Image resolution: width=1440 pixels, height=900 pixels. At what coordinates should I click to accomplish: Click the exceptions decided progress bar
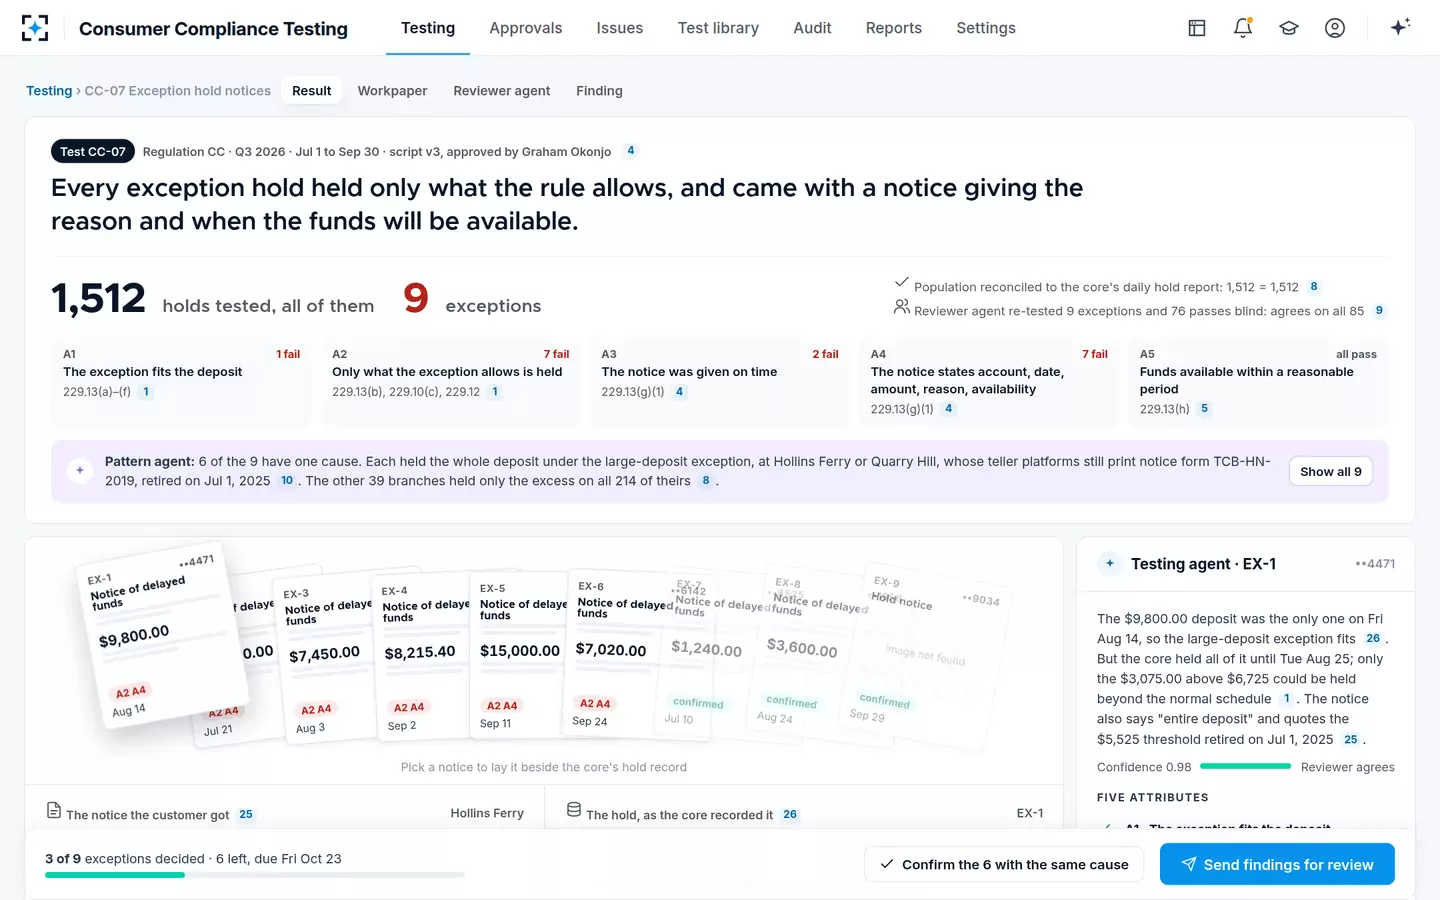[255, 875]
